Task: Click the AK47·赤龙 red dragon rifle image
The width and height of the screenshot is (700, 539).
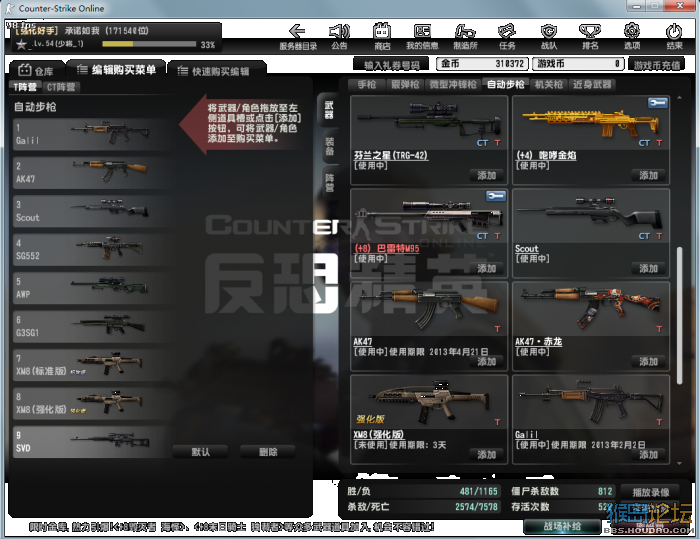Action: tap(590, 307)
